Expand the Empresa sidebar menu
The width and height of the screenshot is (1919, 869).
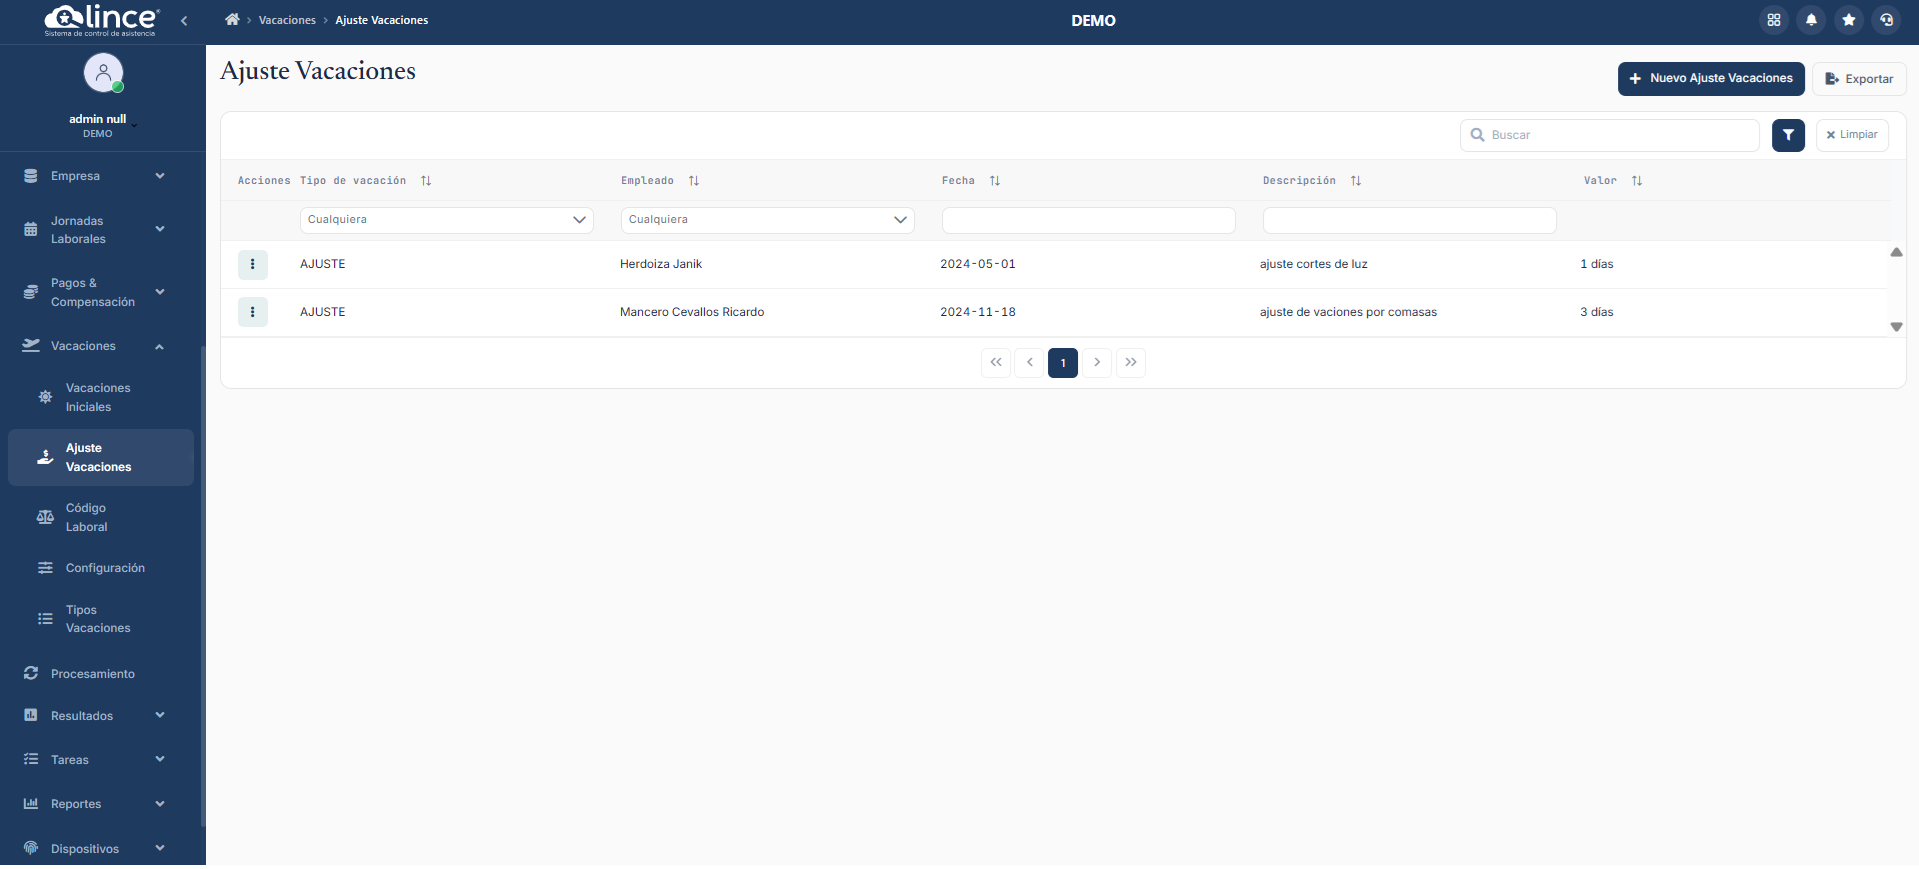pyautogui.click(x=95, y=176)
